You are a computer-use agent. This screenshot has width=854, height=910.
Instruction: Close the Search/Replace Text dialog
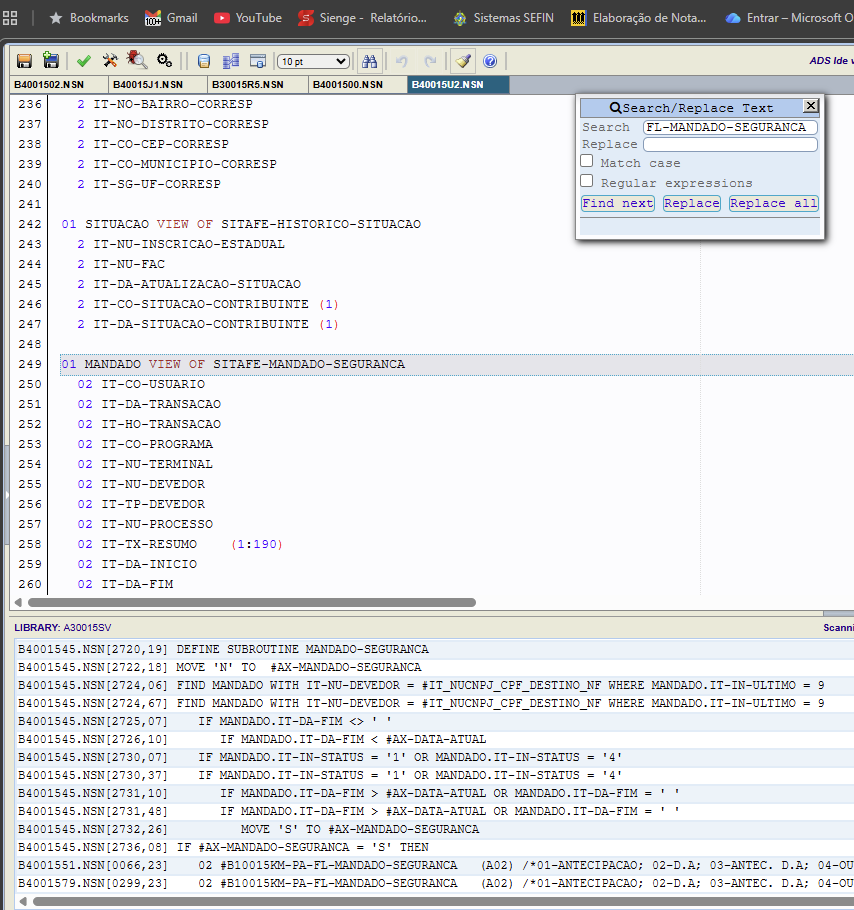point(811,106)
